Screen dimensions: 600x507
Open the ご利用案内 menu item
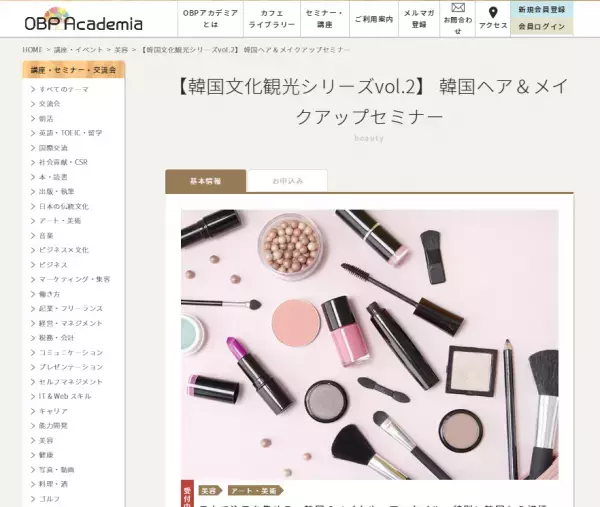click(x=374, y=19)
